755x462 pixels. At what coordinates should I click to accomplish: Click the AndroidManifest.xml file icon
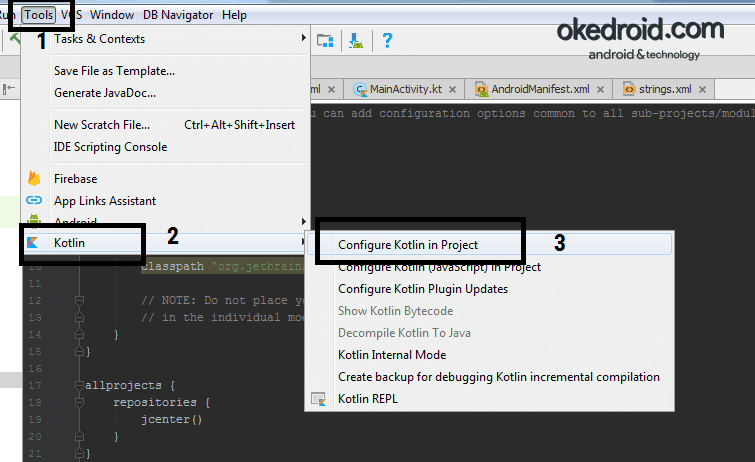481,89
